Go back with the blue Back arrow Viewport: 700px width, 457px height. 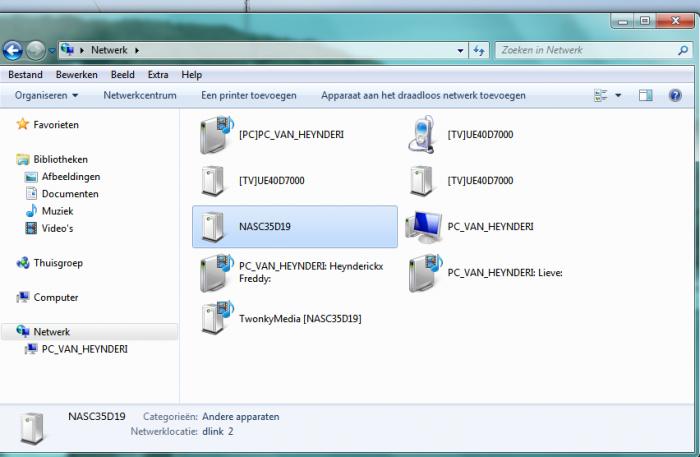[12, 50]
